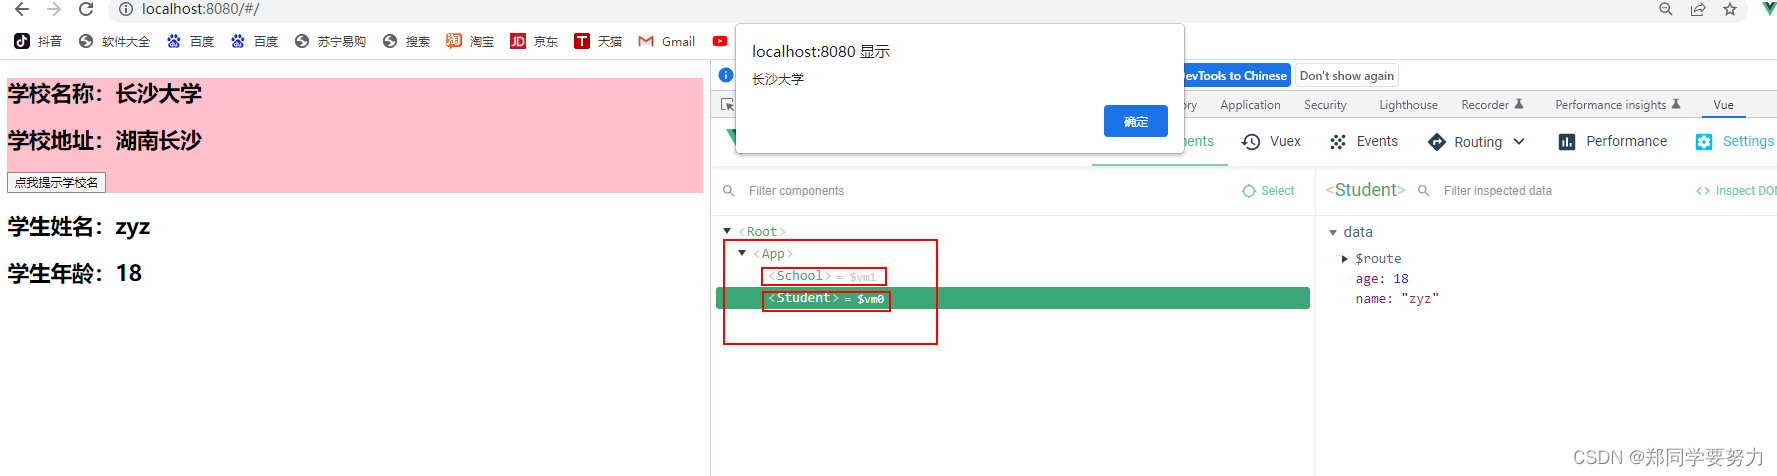Click the Select component button
The width and height of the screenshot is (1777, 476).
(1268, 191)
